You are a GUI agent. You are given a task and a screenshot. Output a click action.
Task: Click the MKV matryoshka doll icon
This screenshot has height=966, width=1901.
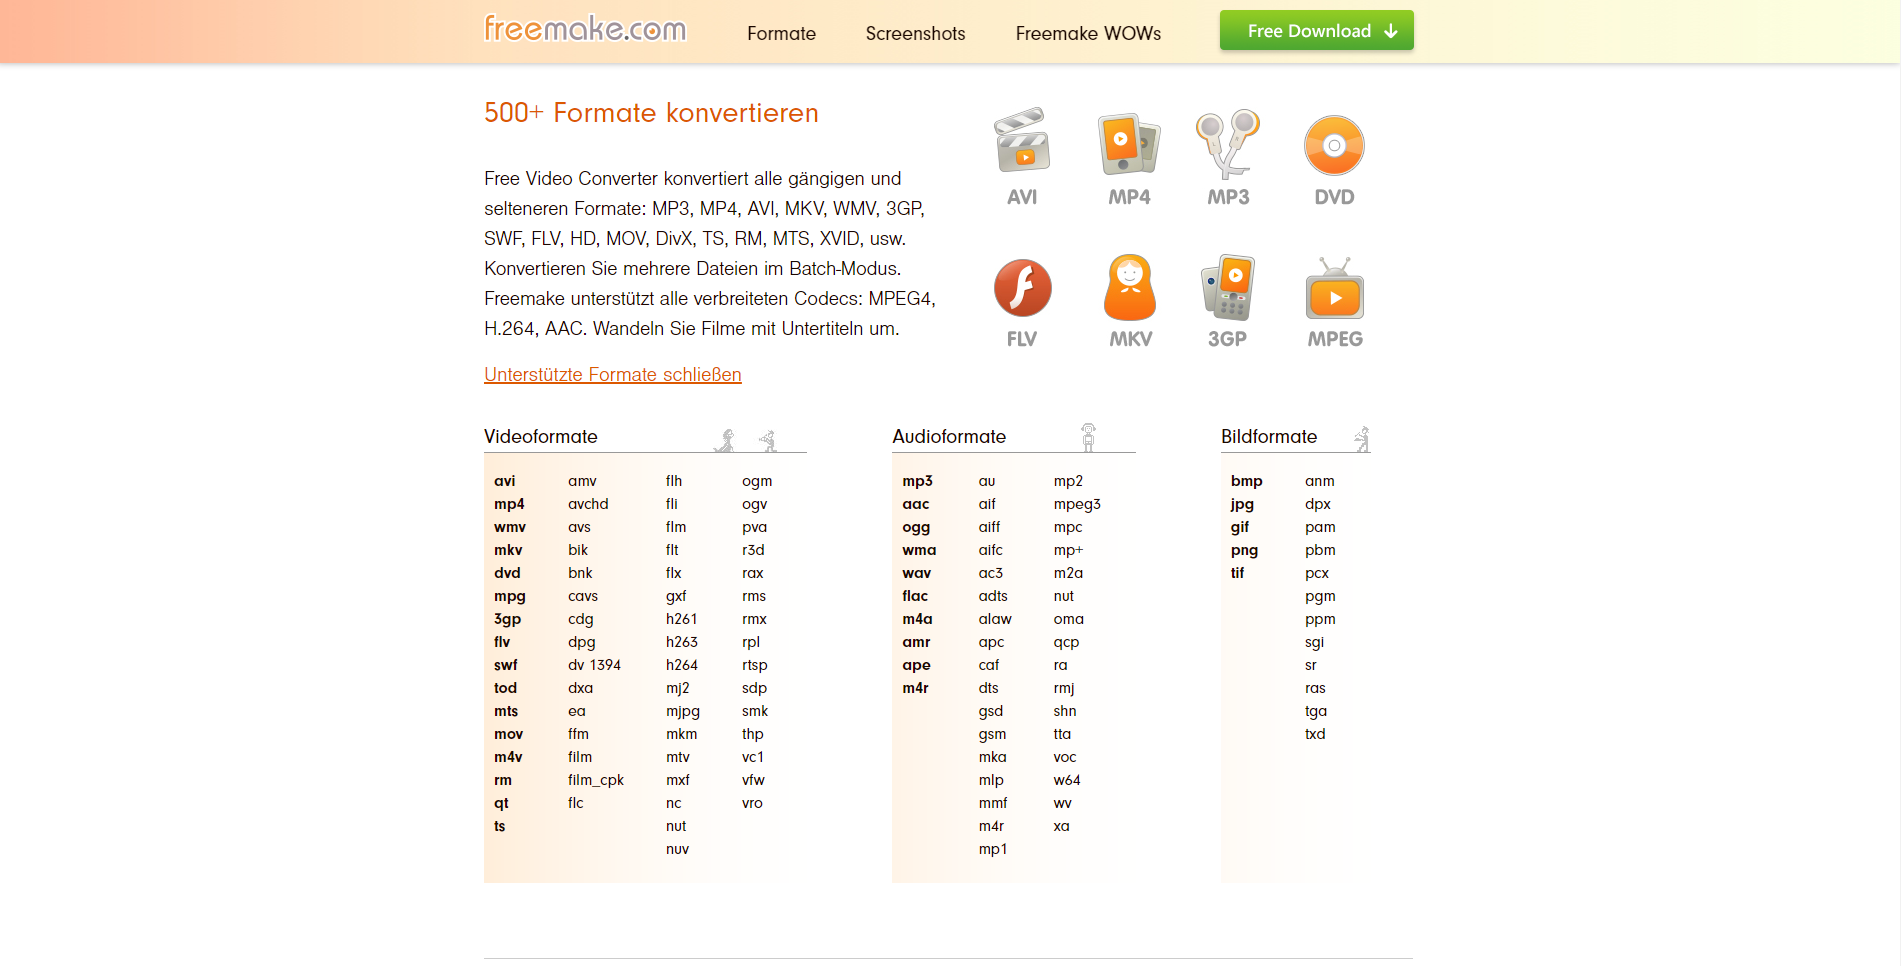click(1130, 287)
